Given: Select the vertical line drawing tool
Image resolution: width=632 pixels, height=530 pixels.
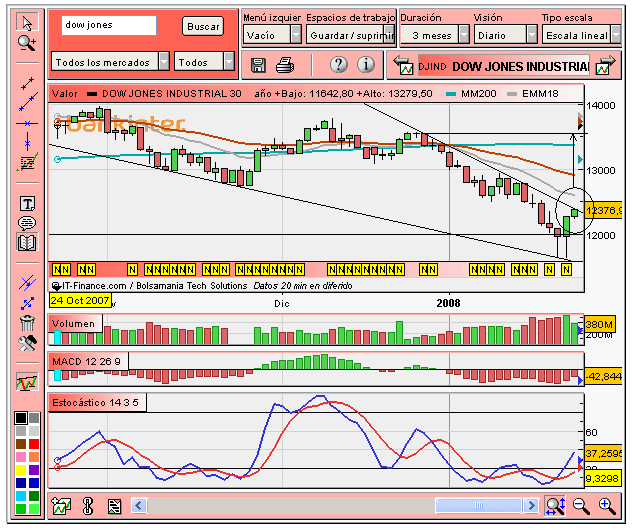Looking at the screenshot, I should point(27,142).
